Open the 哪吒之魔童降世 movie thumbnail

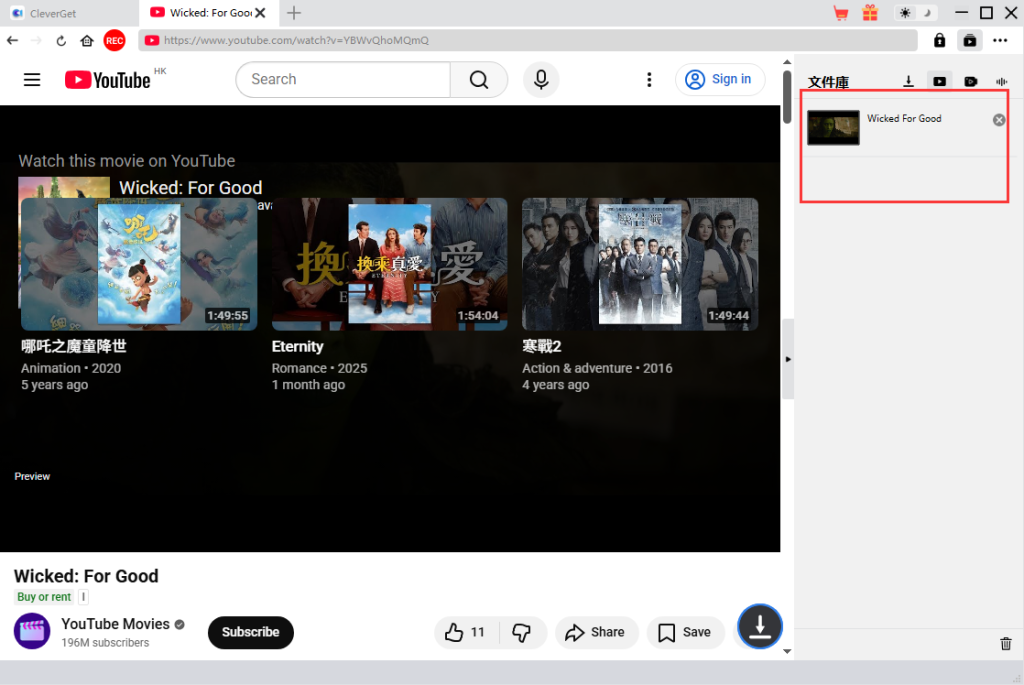[x=139, y=264]
